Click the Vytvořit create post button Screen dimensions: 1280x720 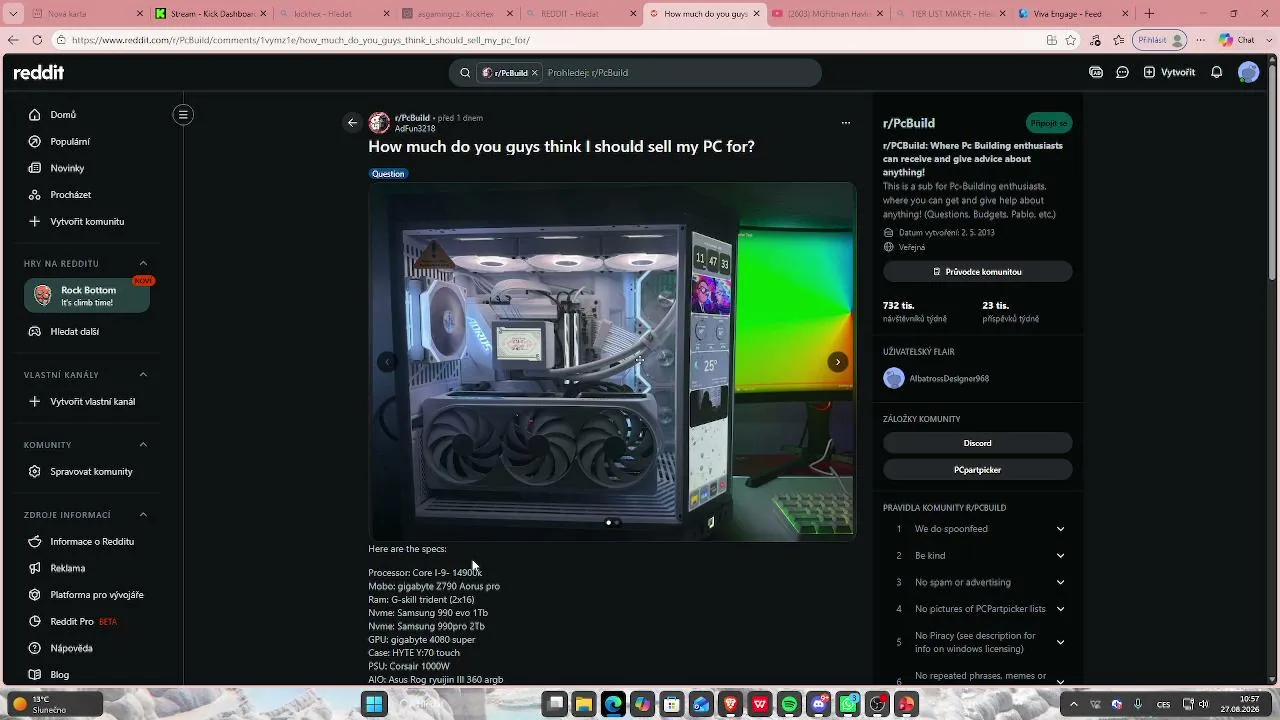pos(1169,72)
